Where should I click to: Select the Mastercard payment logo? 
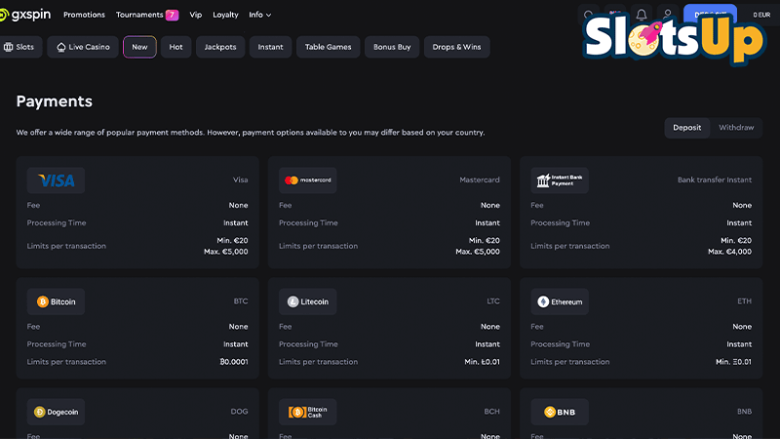308,181
